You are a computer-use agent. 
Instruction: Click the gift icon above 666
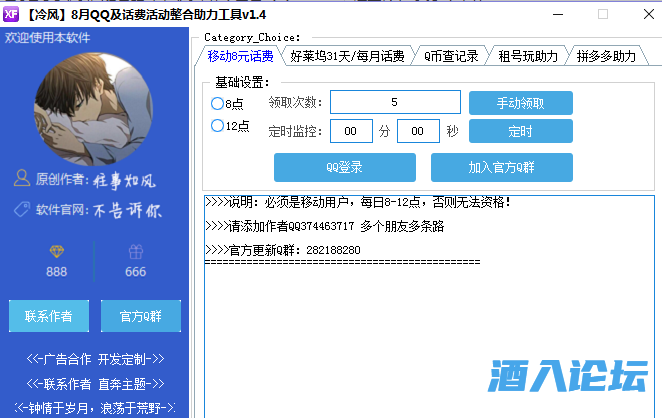coord(135,251)
